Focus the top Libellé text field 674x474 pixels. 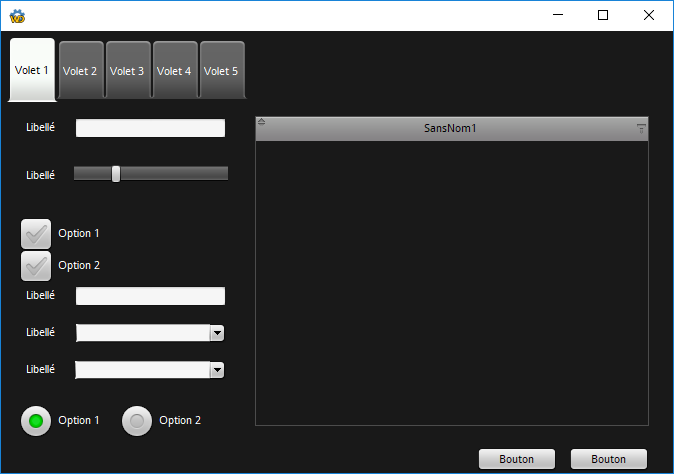point(150,128)
